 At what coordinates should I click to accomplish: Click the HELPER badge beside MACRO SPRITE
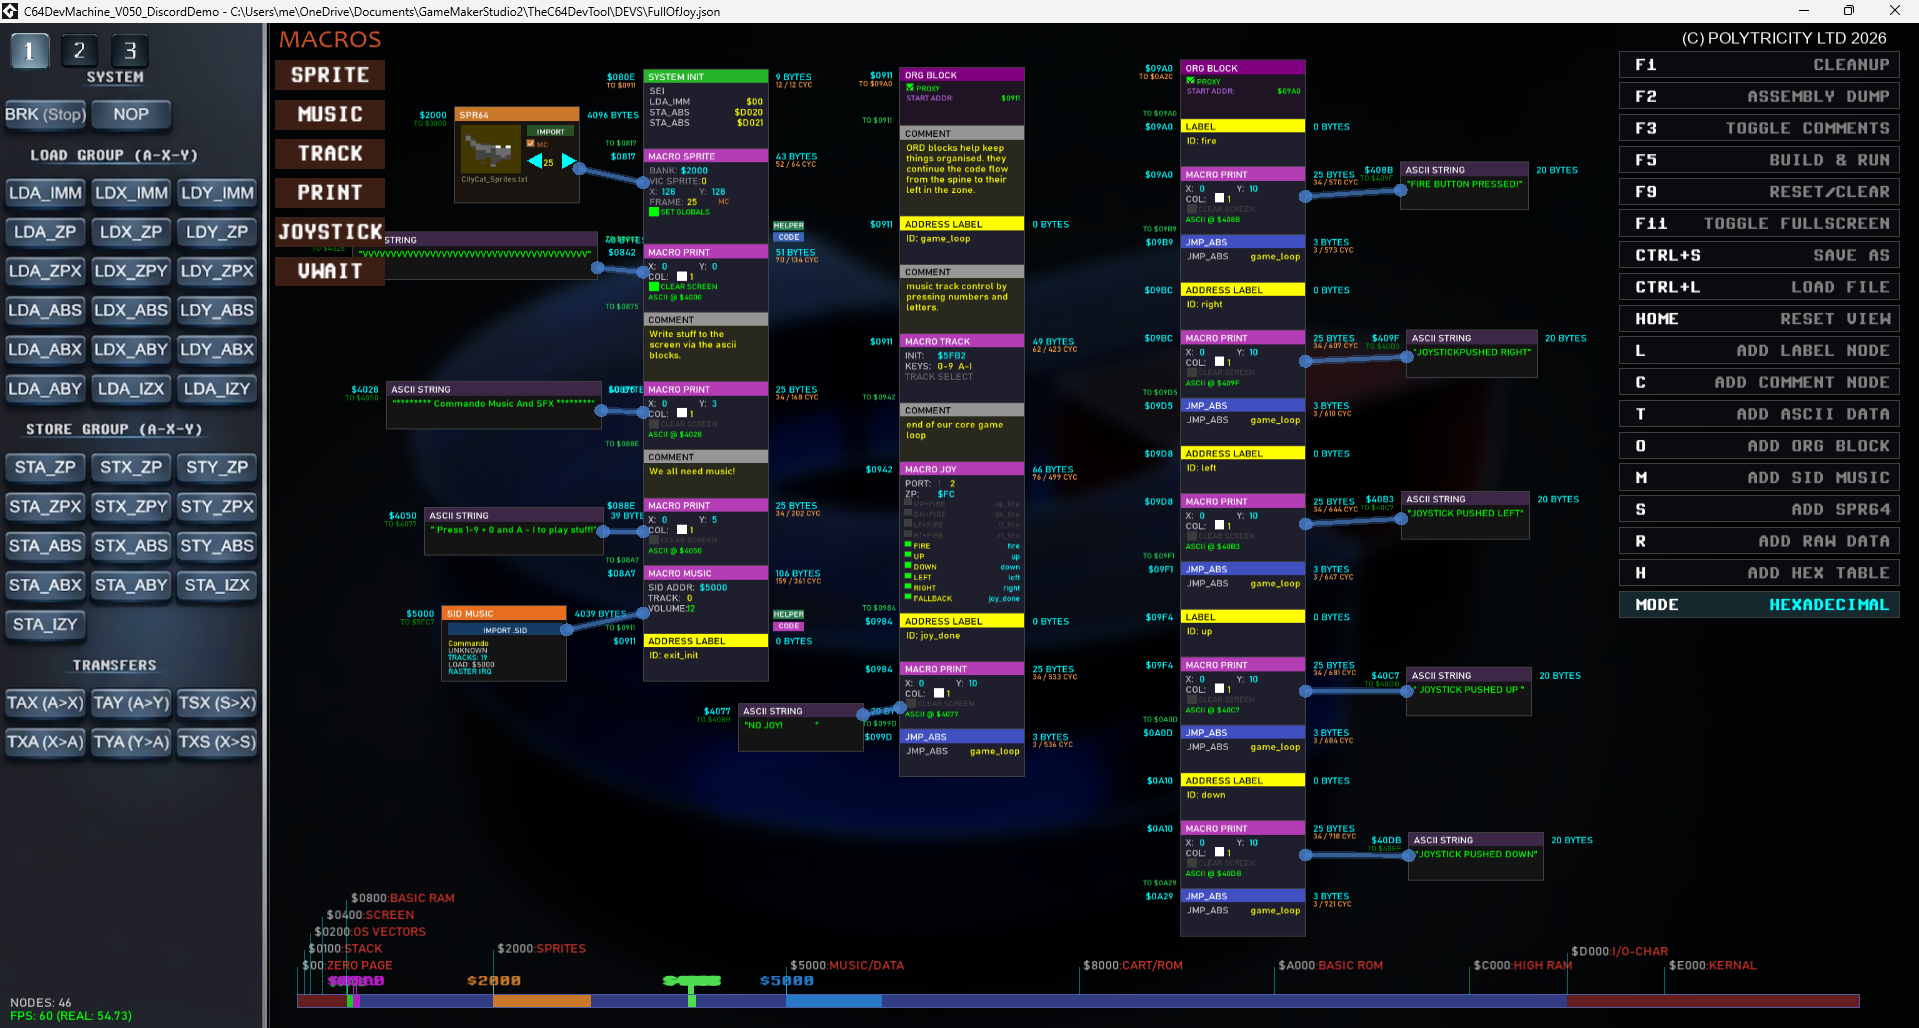click(788, 226)
